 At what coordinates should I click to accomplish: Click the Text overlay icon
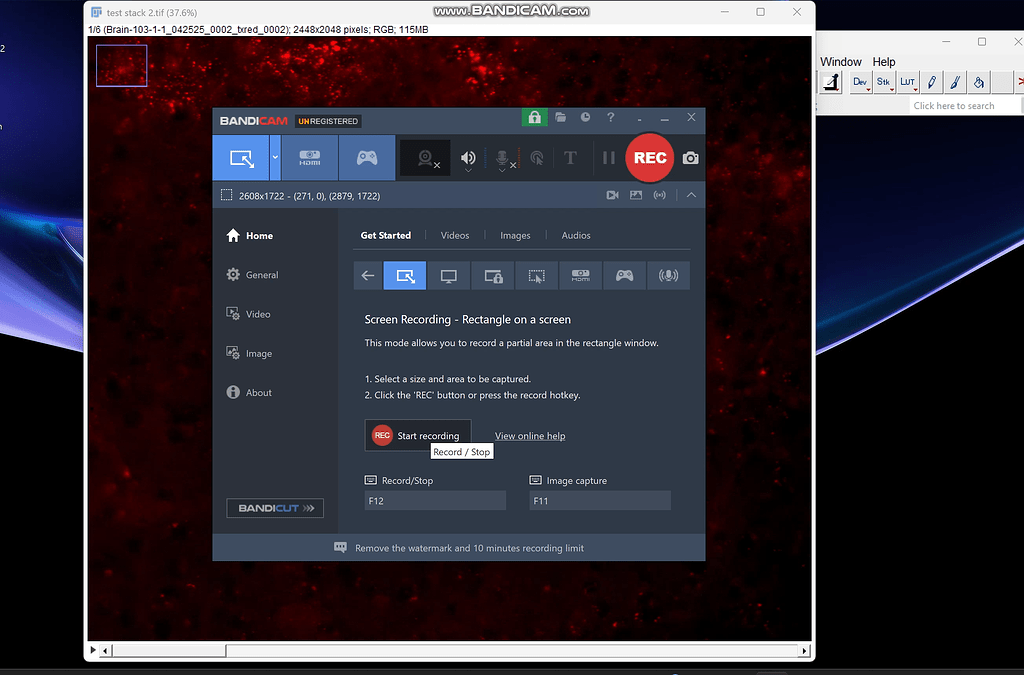(x=569, y=157)
